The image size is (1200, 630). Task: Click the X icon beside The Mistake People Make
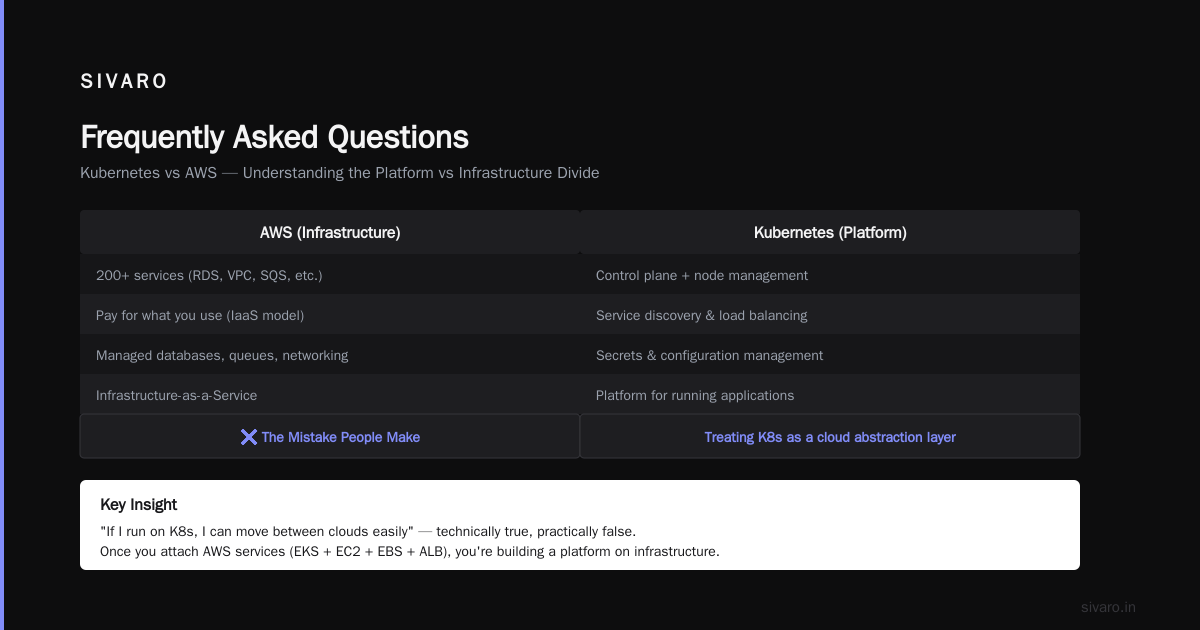(249, 437)
